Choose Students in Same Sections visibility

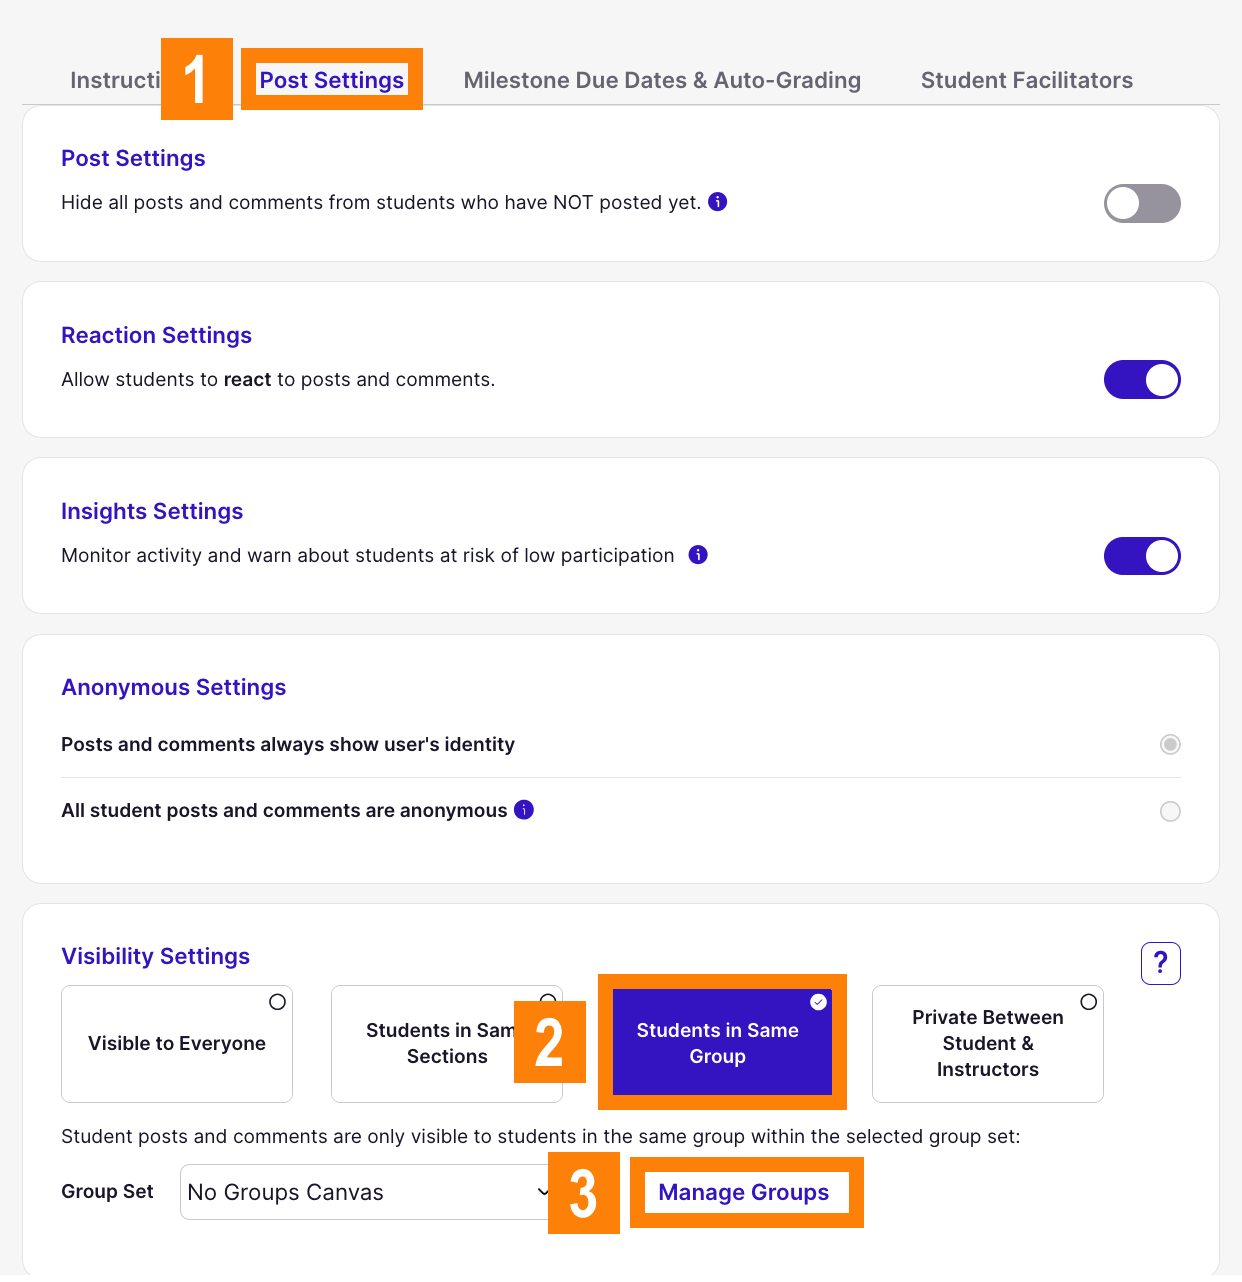447,1043
